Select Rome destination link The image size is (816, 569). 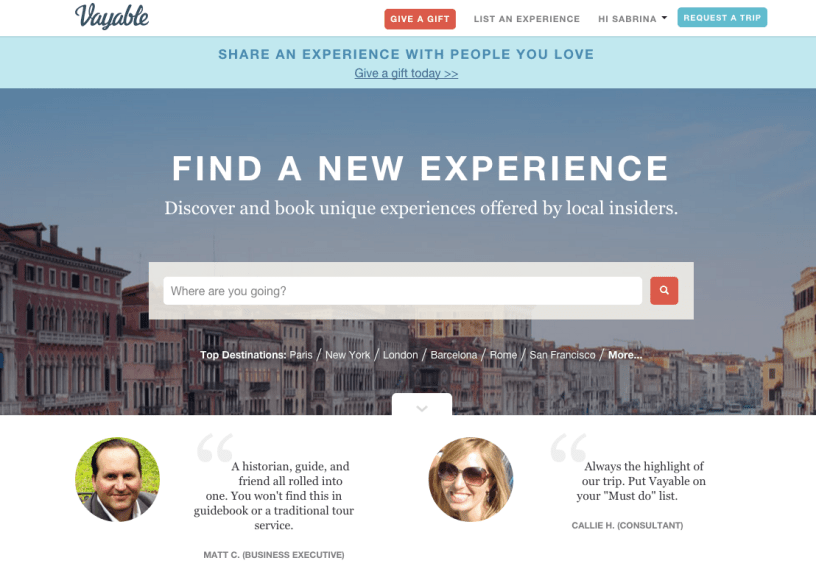(503, 355)
